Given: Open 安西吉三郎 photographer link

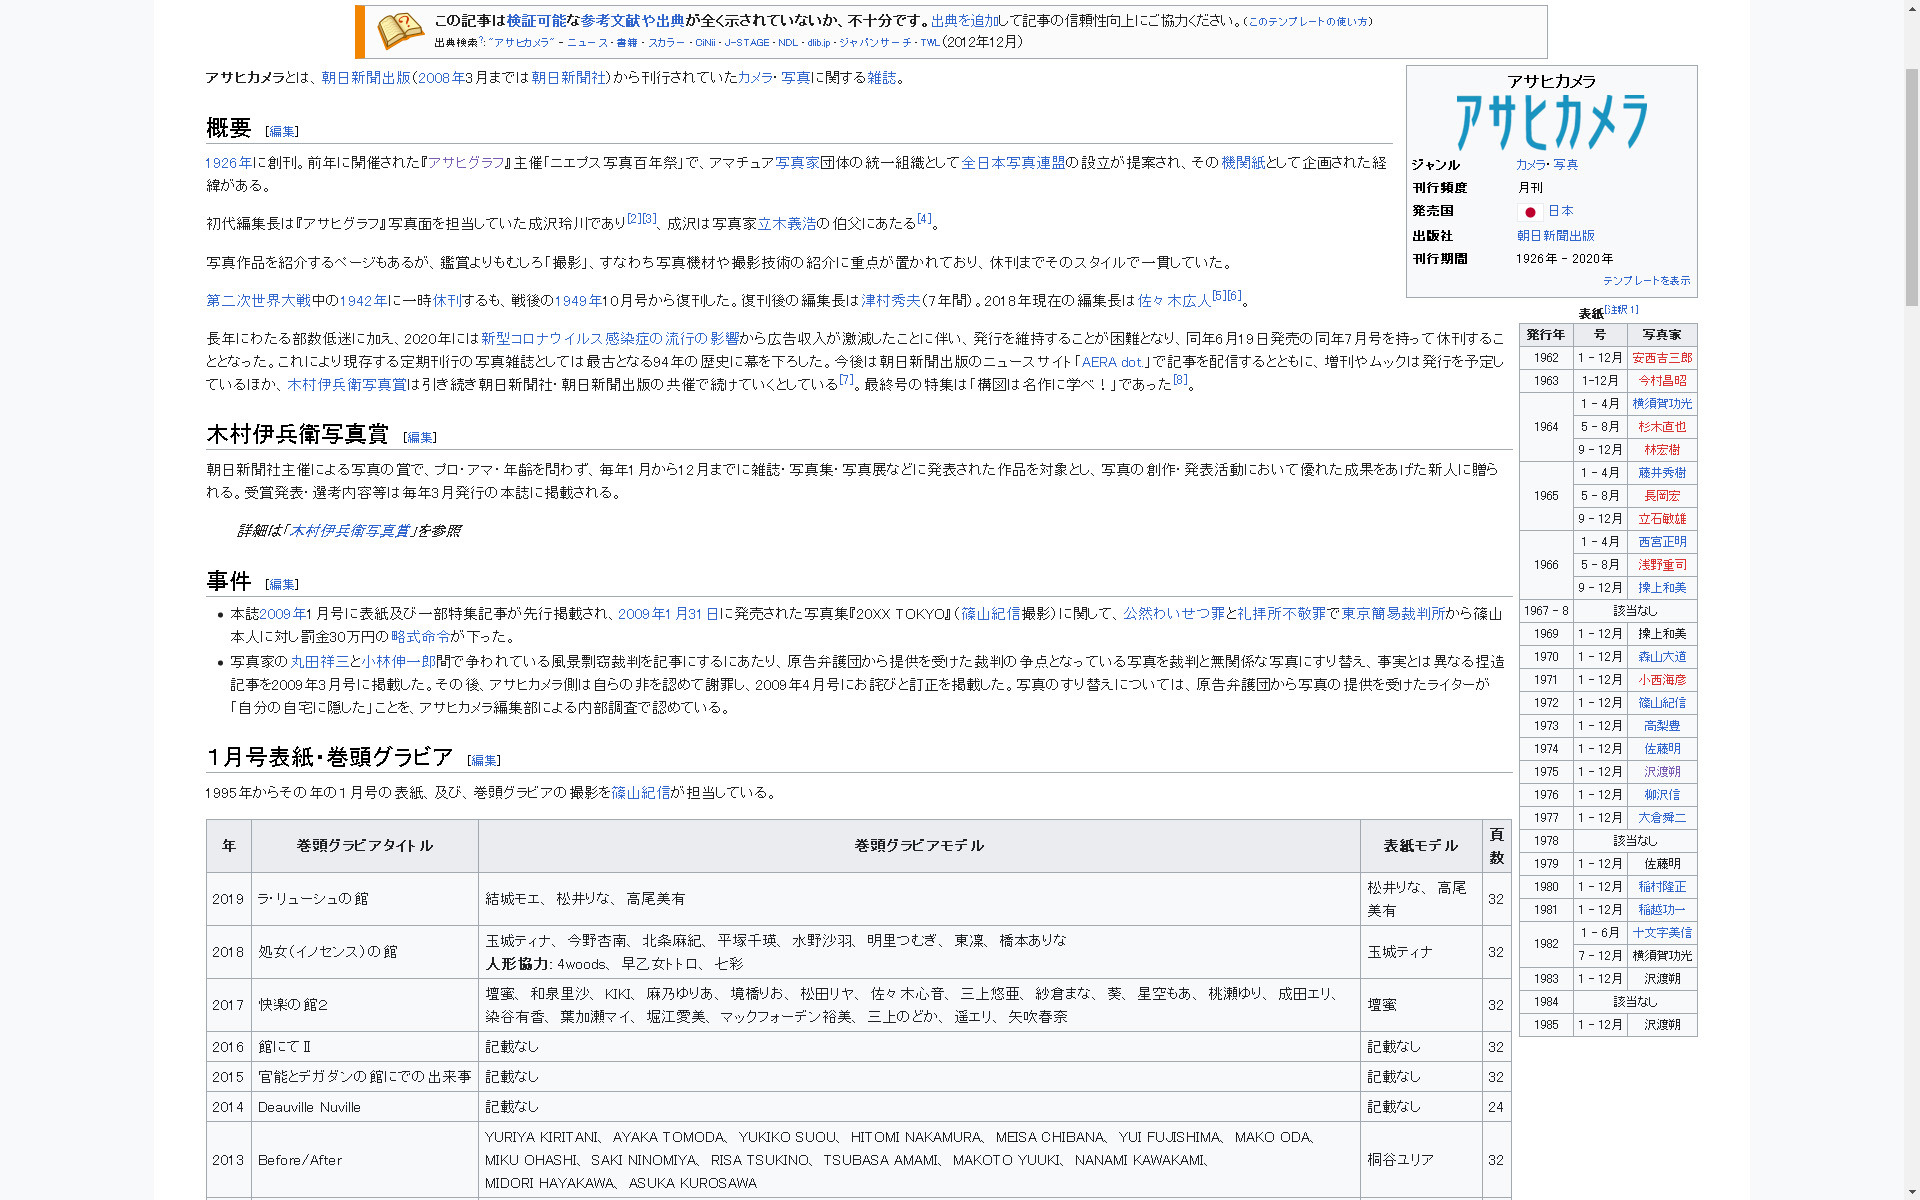Looking at the screenshot, I should 1662,358.
